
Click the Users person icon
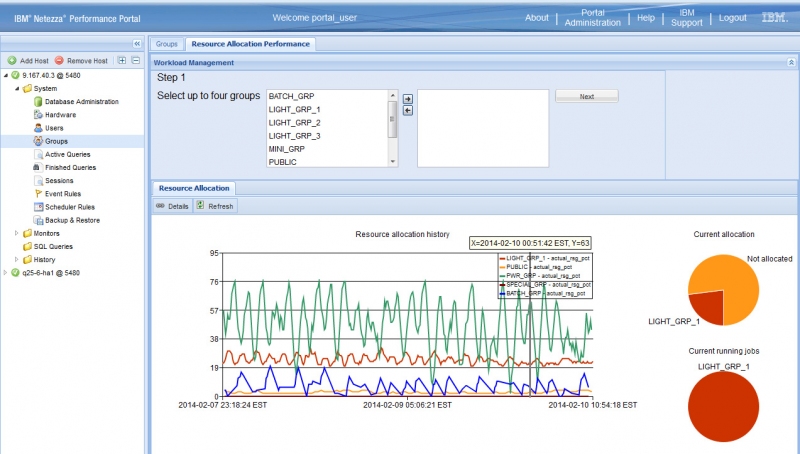pyautogui.click(x=38, y=128)
